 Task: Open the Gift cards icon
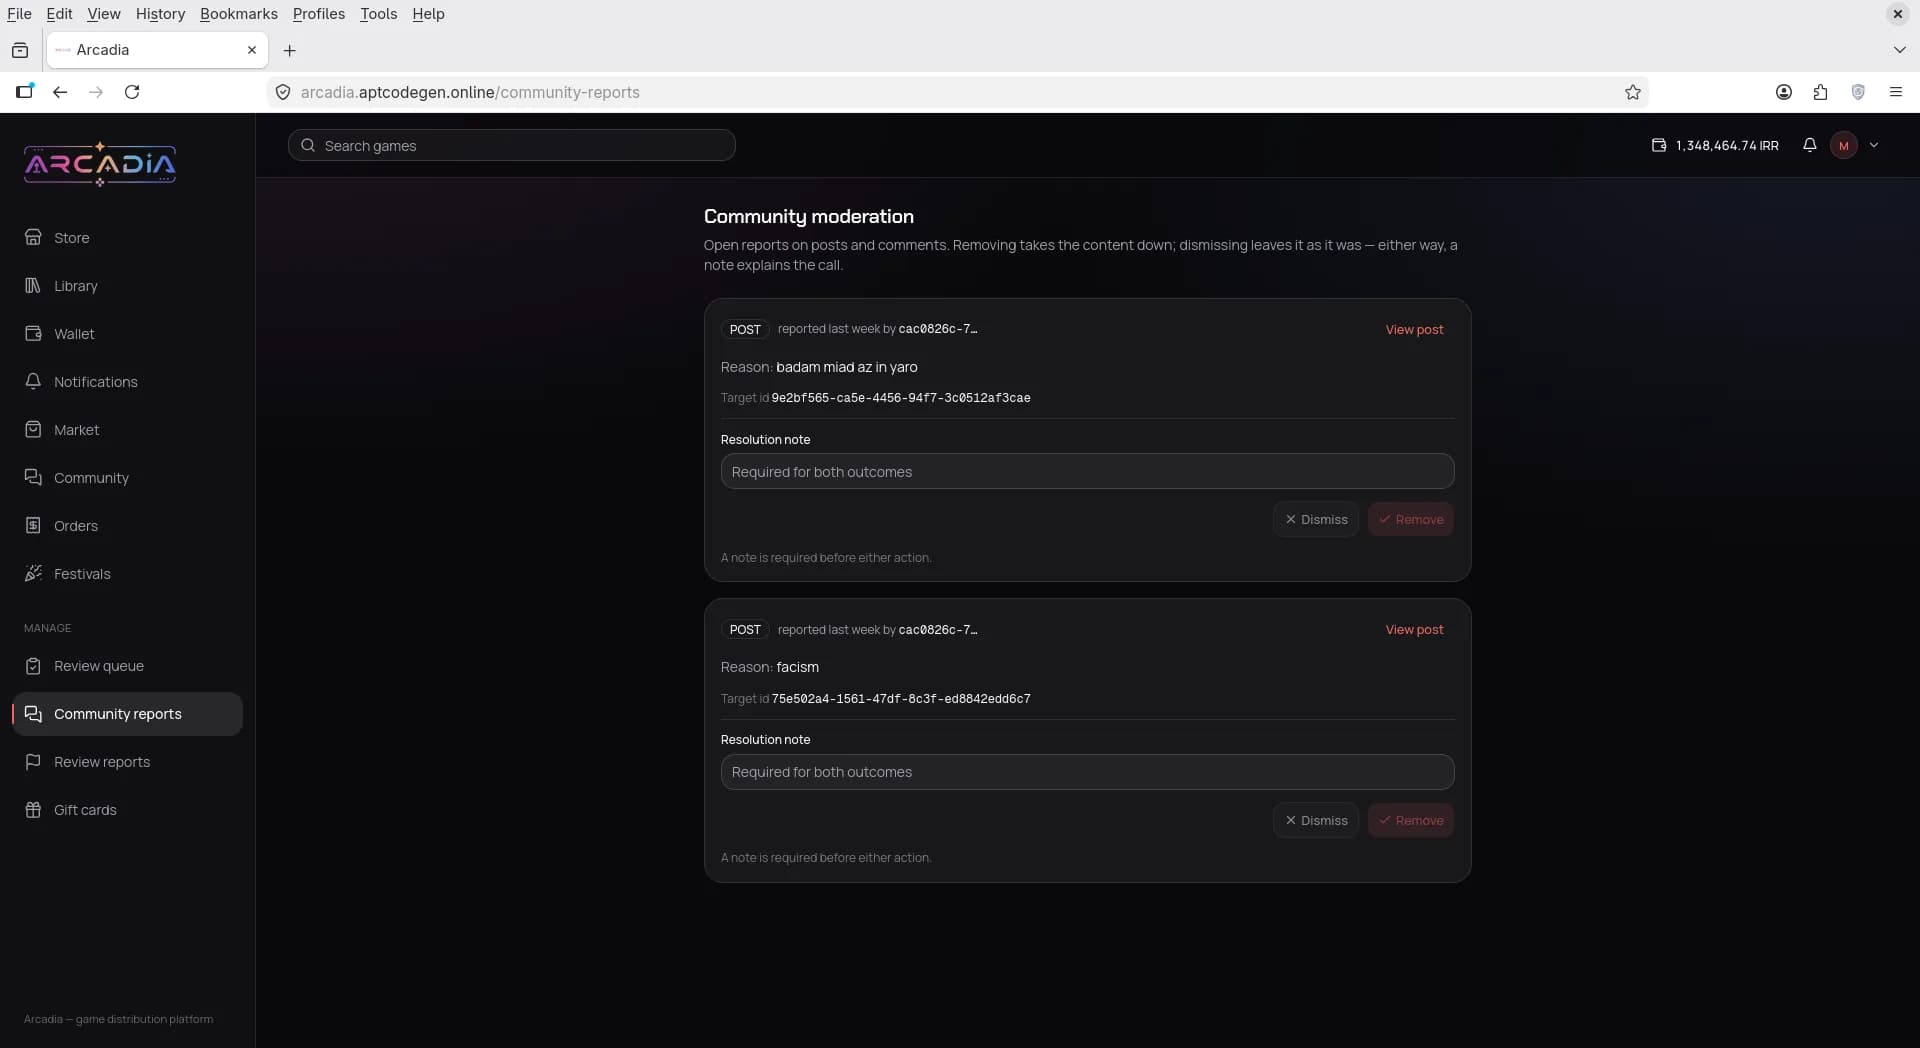click(33, 809)
